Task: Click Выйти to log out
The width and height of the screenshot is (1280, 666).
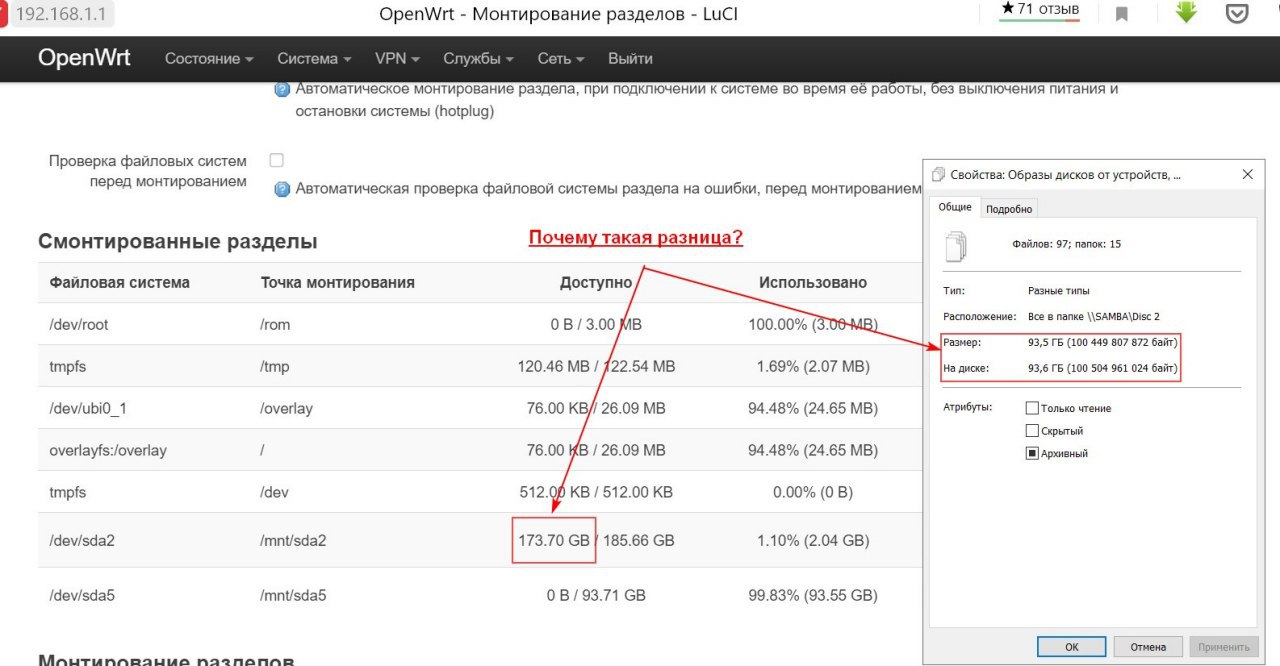Action: [x=630, y=59]
